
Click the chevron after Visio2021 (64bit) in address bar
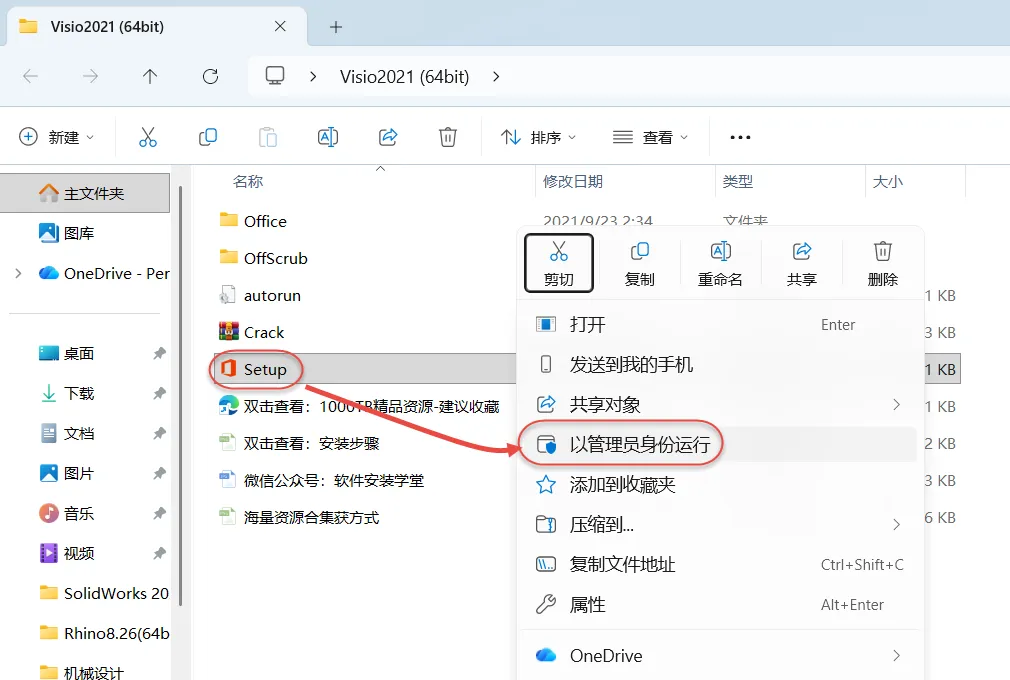pyautogui.click(x=496, y=77)
